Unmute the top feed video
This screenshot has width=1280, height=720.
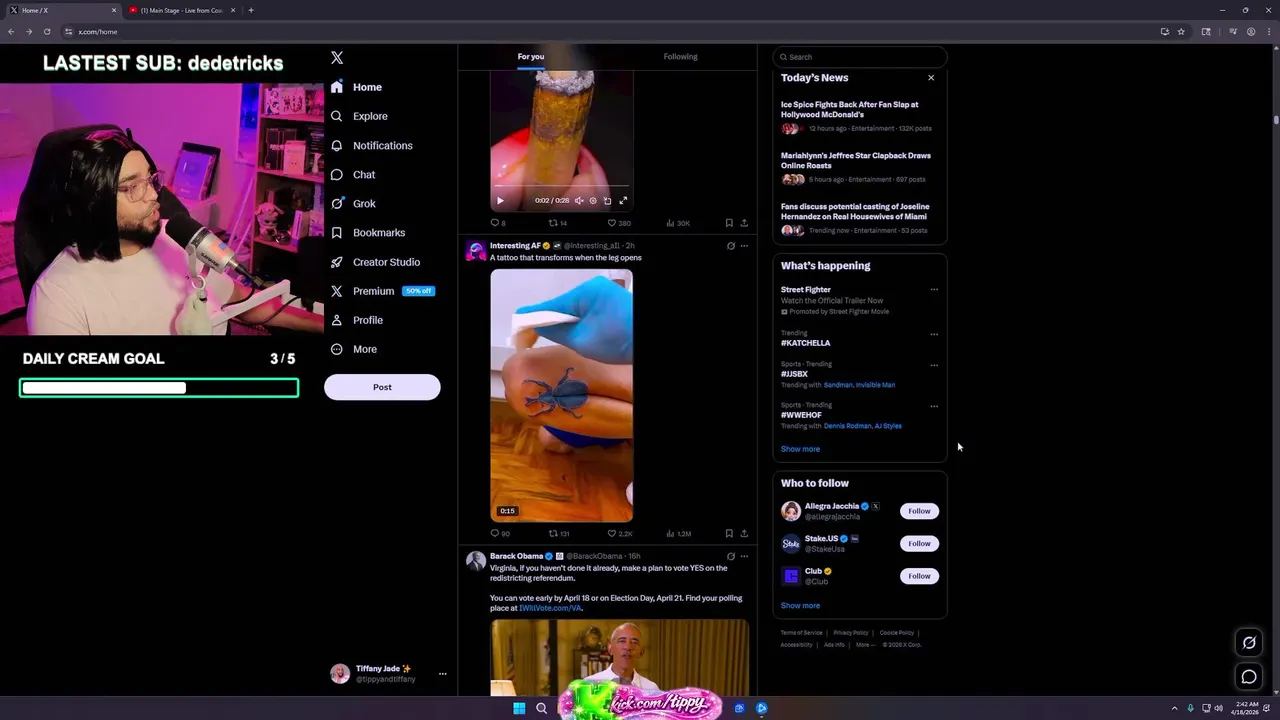click(x=579, y=201)
